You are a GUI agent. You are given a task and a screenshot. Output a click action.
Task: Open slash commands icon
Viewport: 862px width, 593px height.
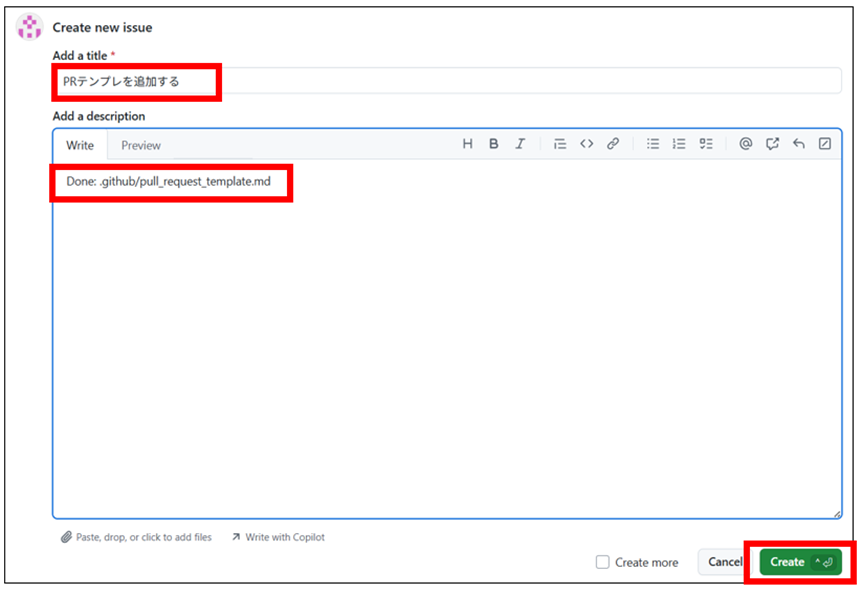[x=825, y=144]
